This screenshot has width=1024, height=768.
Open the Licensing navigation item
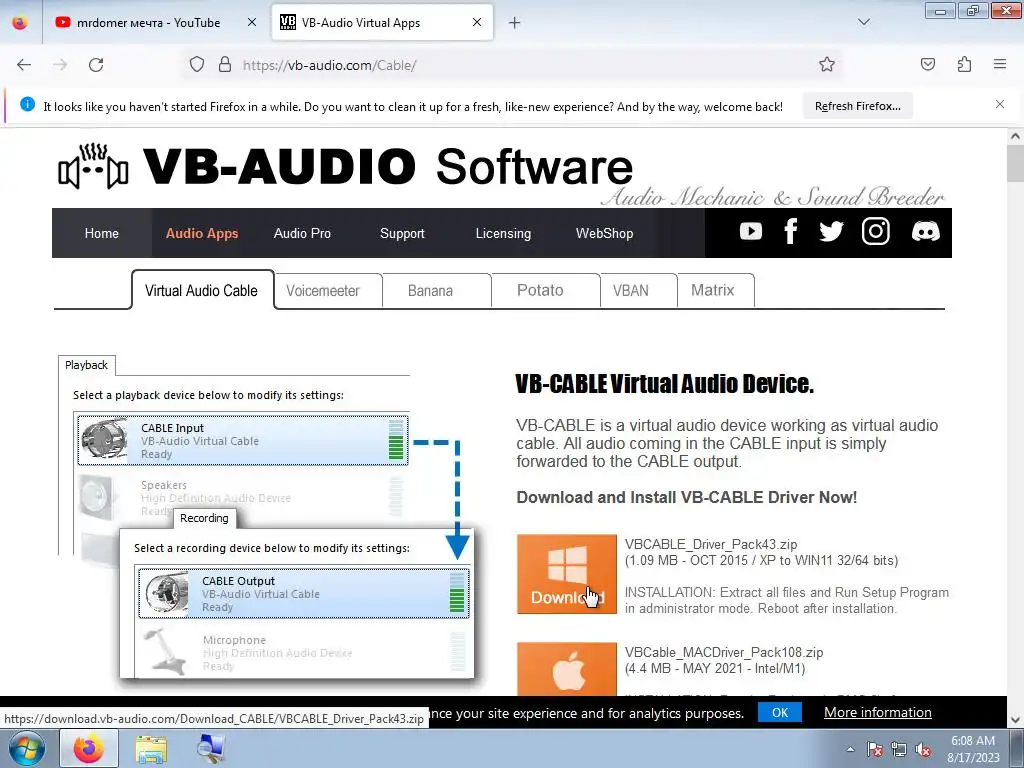(503, 234)
